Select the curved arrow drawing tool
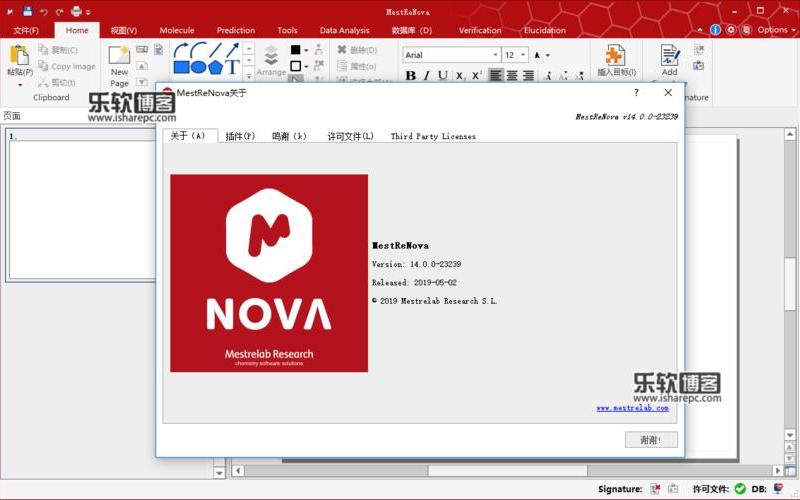The width and height of the screenshot is (800, 500). click(x=181, y=49)
